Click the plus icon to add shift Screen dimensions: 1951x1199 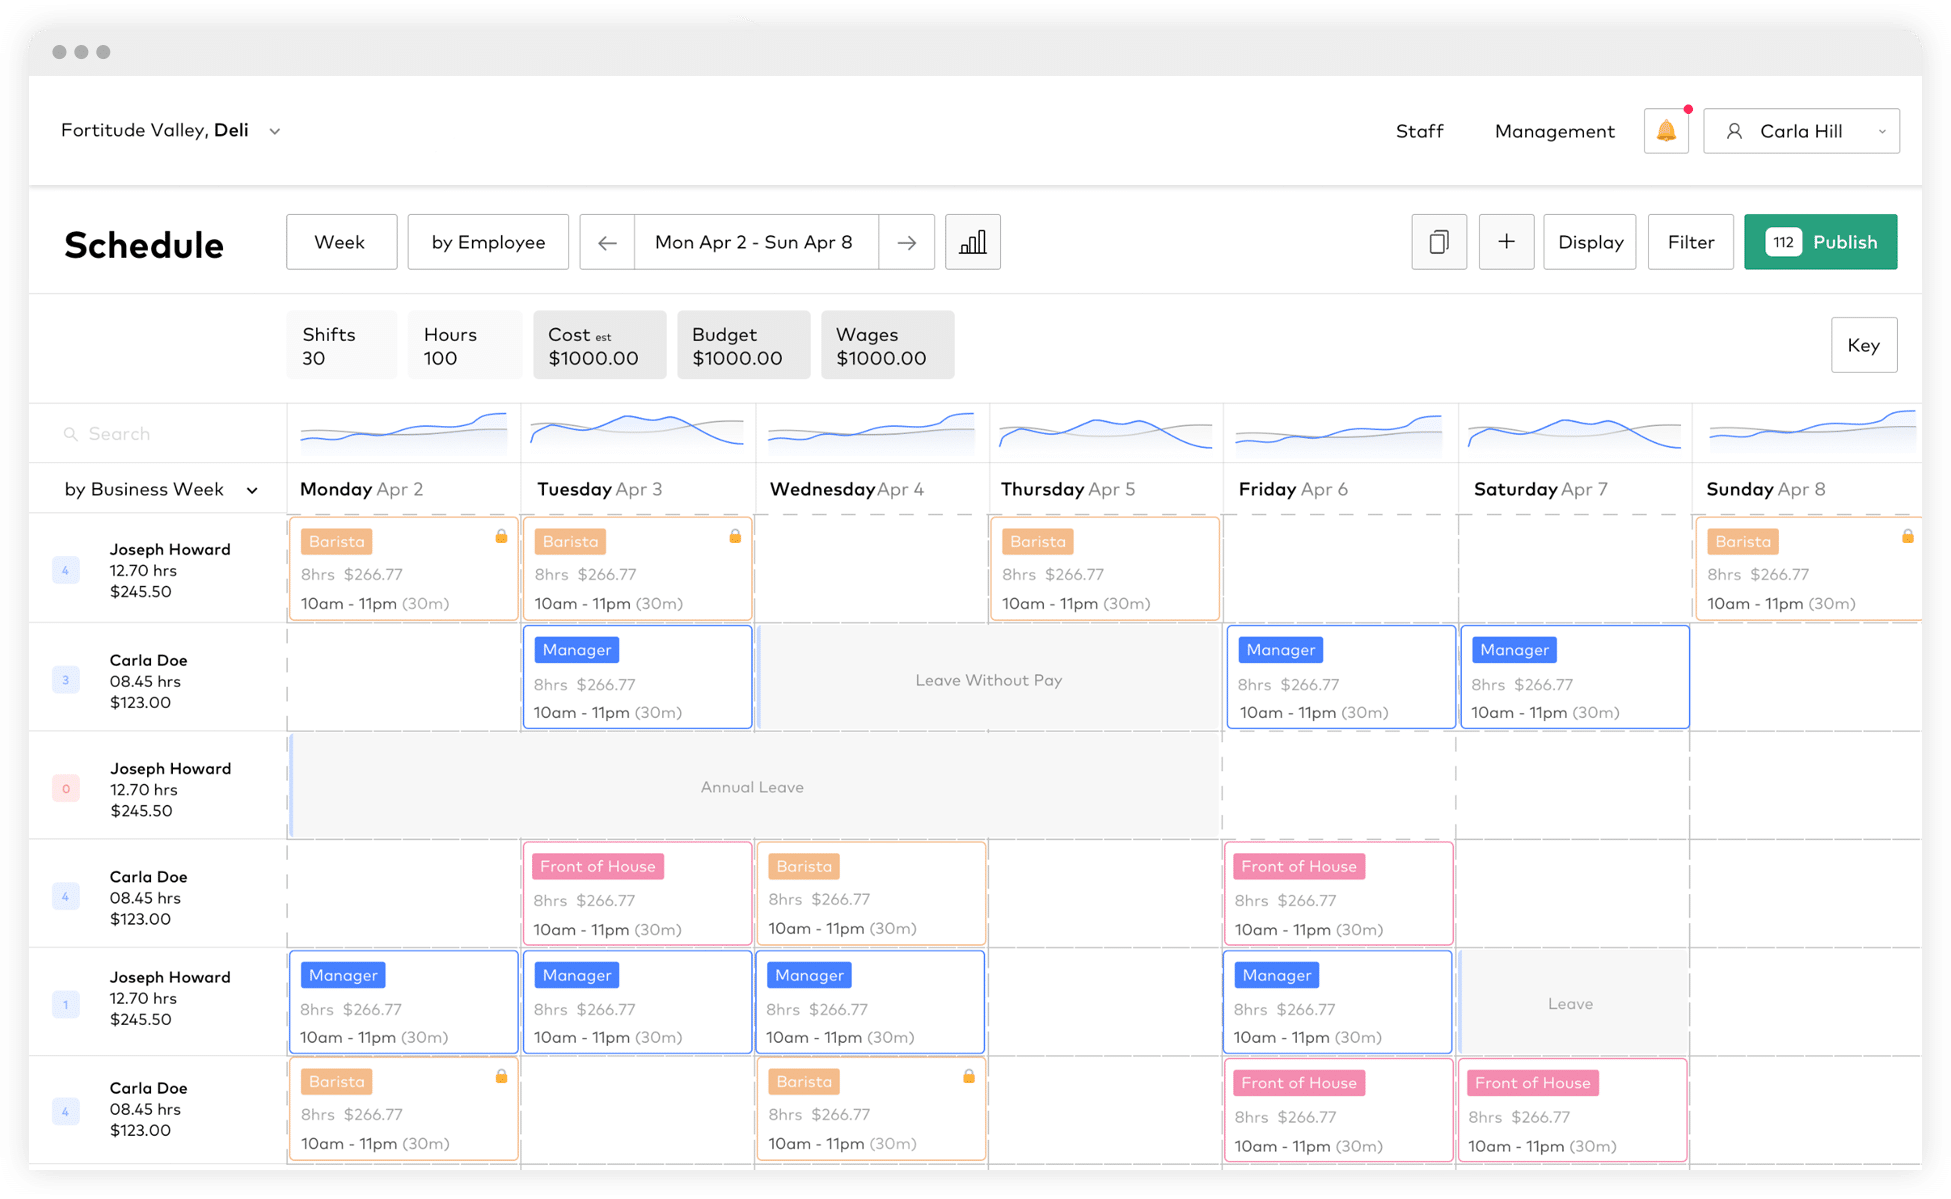pyautogui.click(x=1506, y=242)
